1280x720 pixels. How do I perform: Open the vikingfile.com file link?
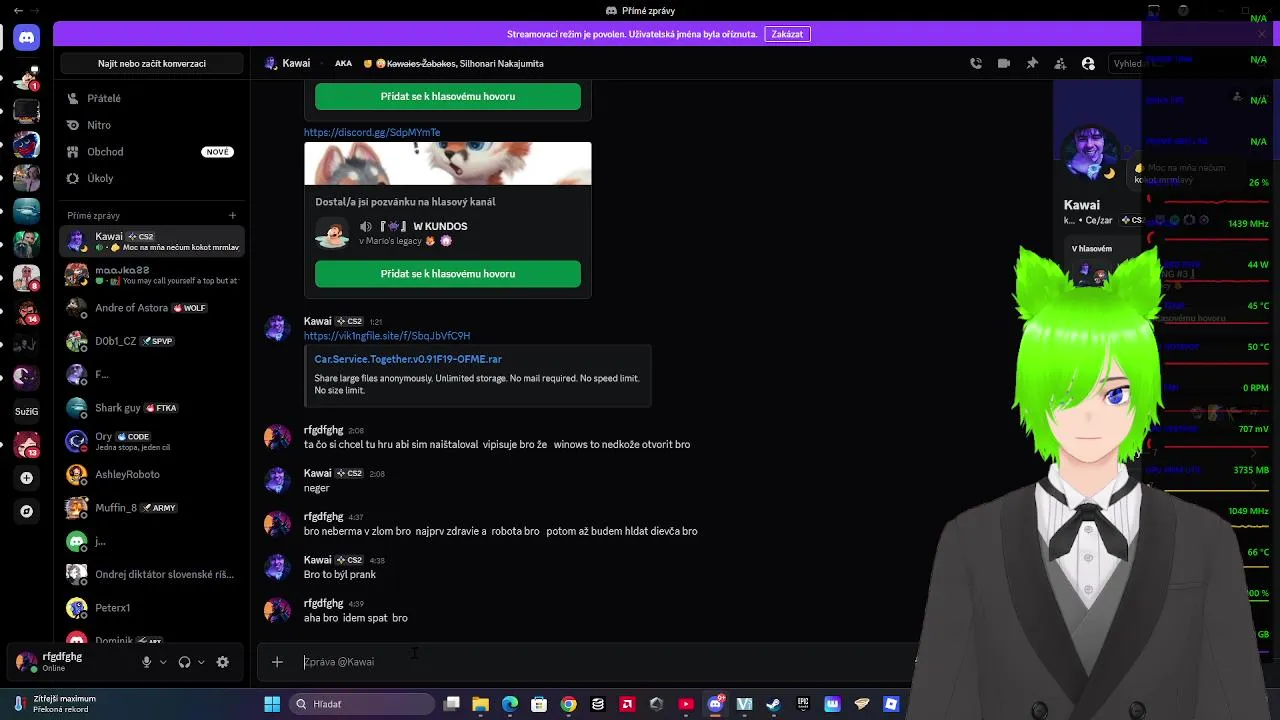point(387,336)
